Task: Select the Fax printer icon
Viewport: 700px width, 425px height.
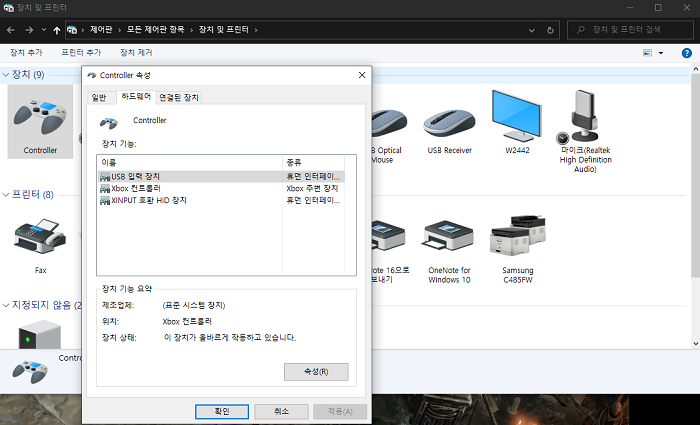Action: (x=40, y=237)
